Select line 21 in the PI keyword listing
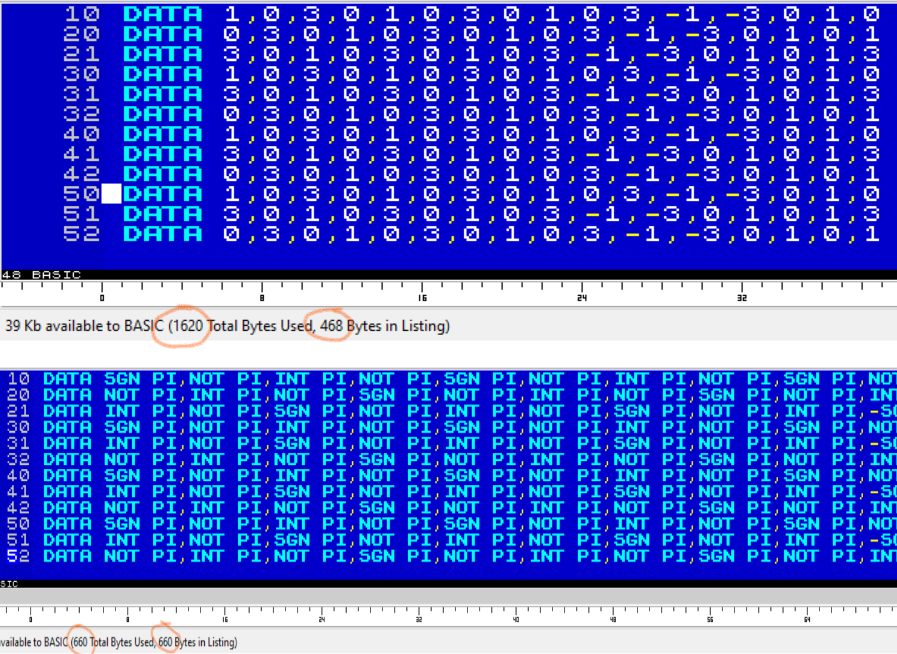Image resolution: width=897 pixels, height=654 pixels. (451, 411)
